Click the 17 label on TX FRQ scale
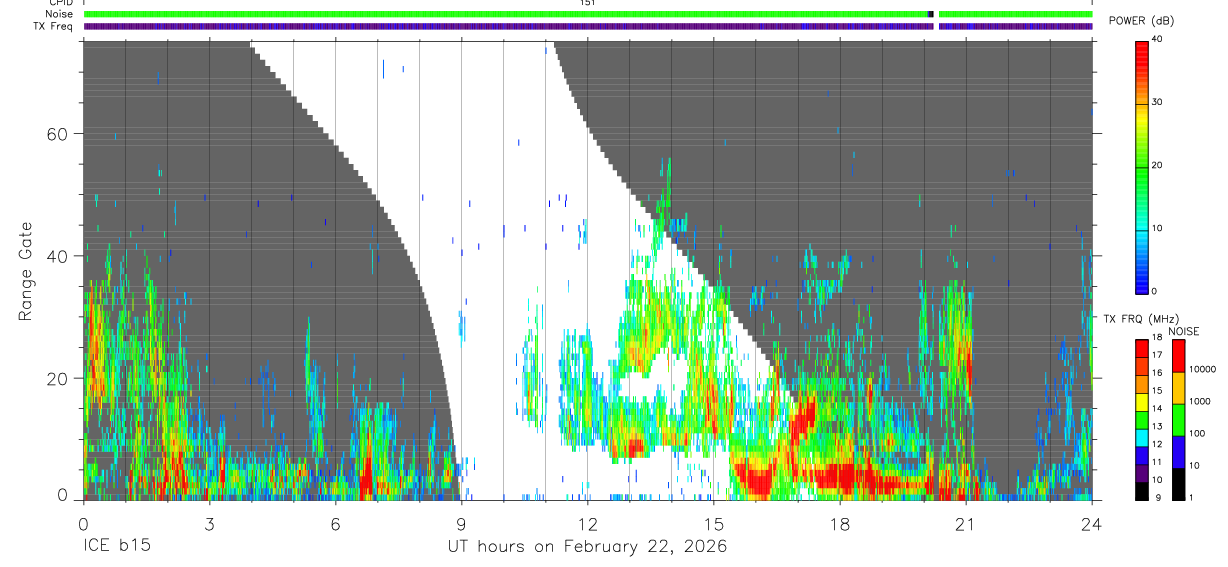1228x567 pixels. tap(1159, 355)
